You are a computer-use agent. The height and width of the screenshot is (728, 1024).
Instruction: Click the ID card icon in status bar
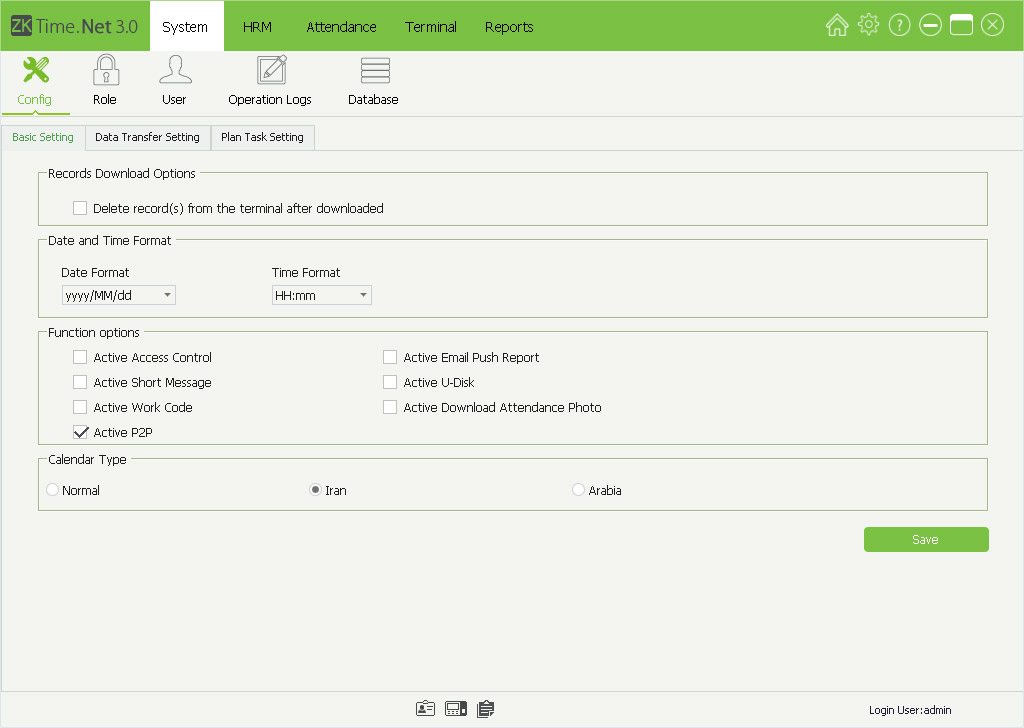426,709
